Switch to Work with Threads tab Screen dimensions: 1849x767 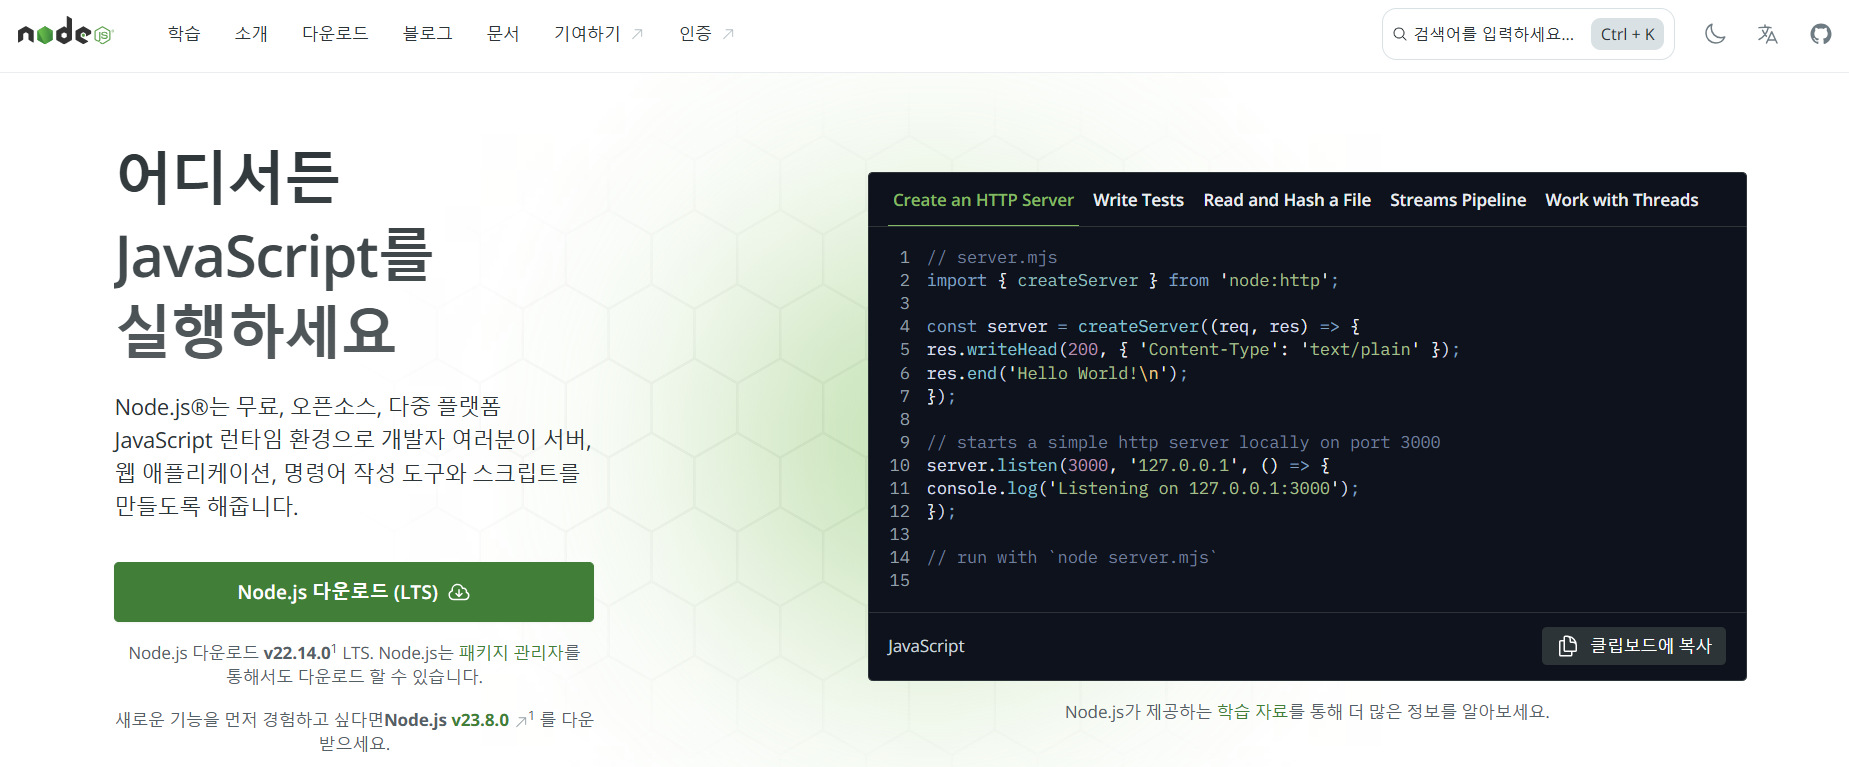1622,200
